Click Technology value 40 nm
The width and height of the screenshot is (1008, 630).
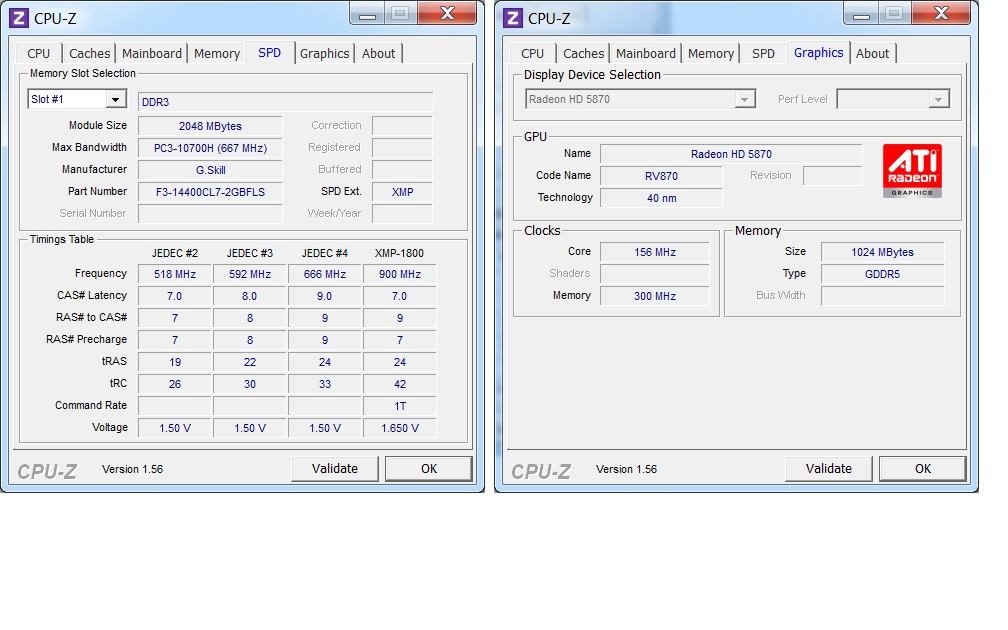tap(661, 198)
